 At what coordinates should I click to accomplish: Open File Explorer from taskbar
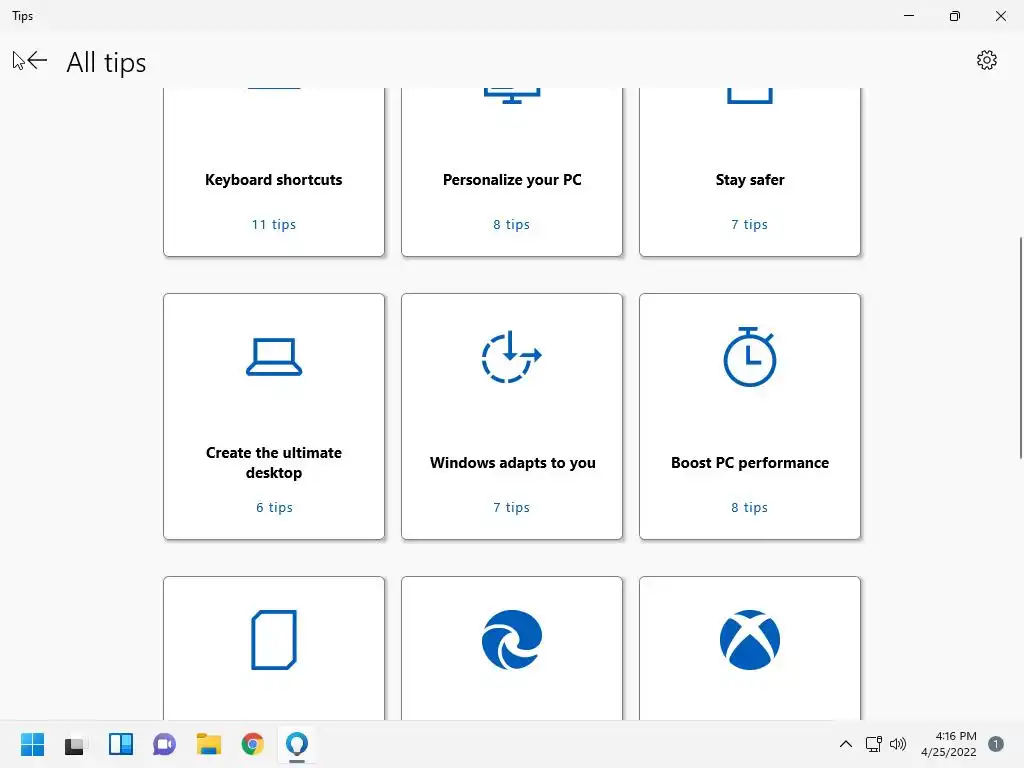(x=209, y=744)
